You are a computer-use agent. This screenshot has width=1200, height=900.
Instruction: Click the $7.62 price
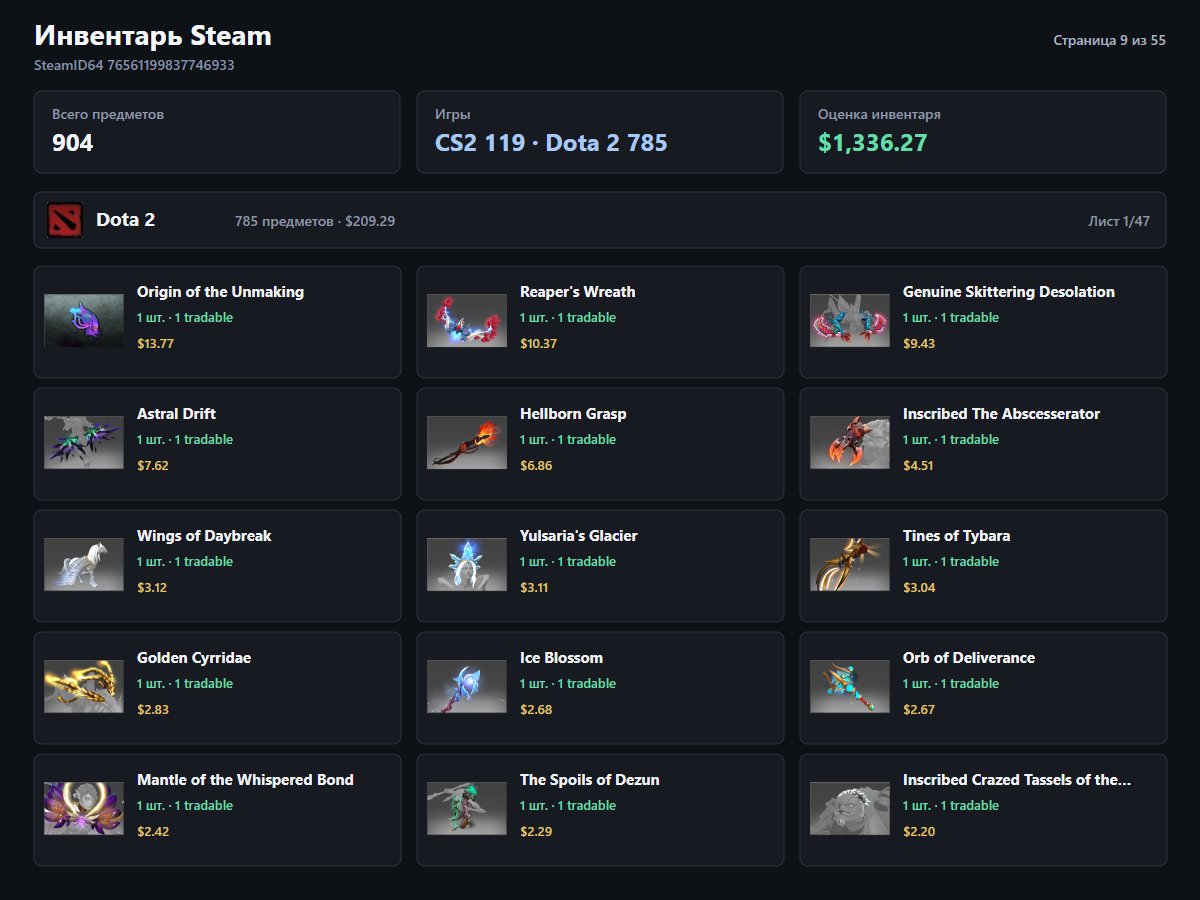(152, 465)
